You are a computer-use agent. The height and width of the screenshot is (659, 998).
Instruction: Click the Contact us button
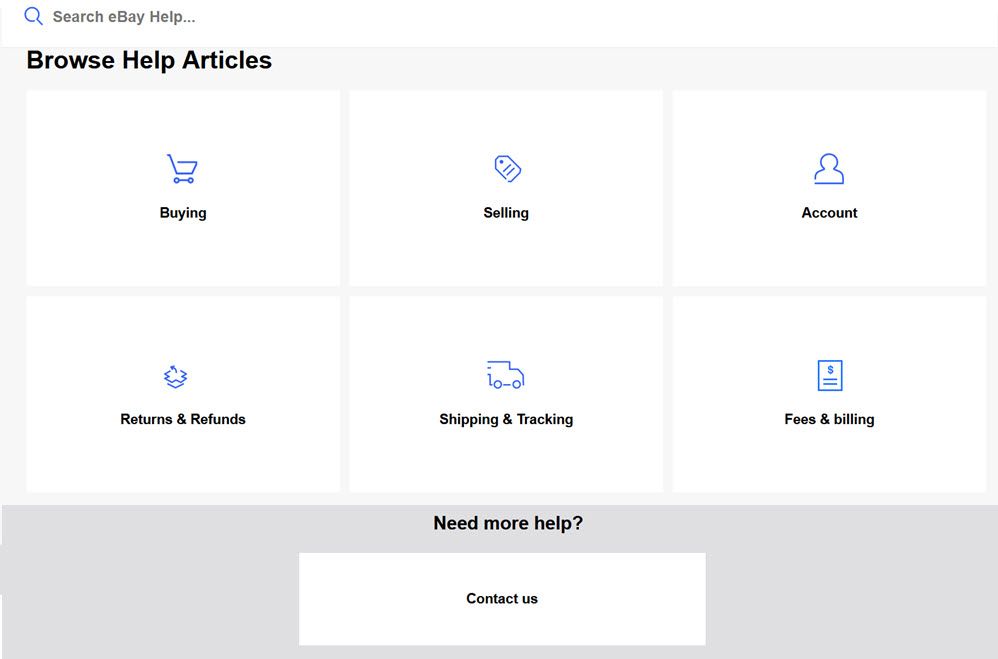[x=502, y=599]
